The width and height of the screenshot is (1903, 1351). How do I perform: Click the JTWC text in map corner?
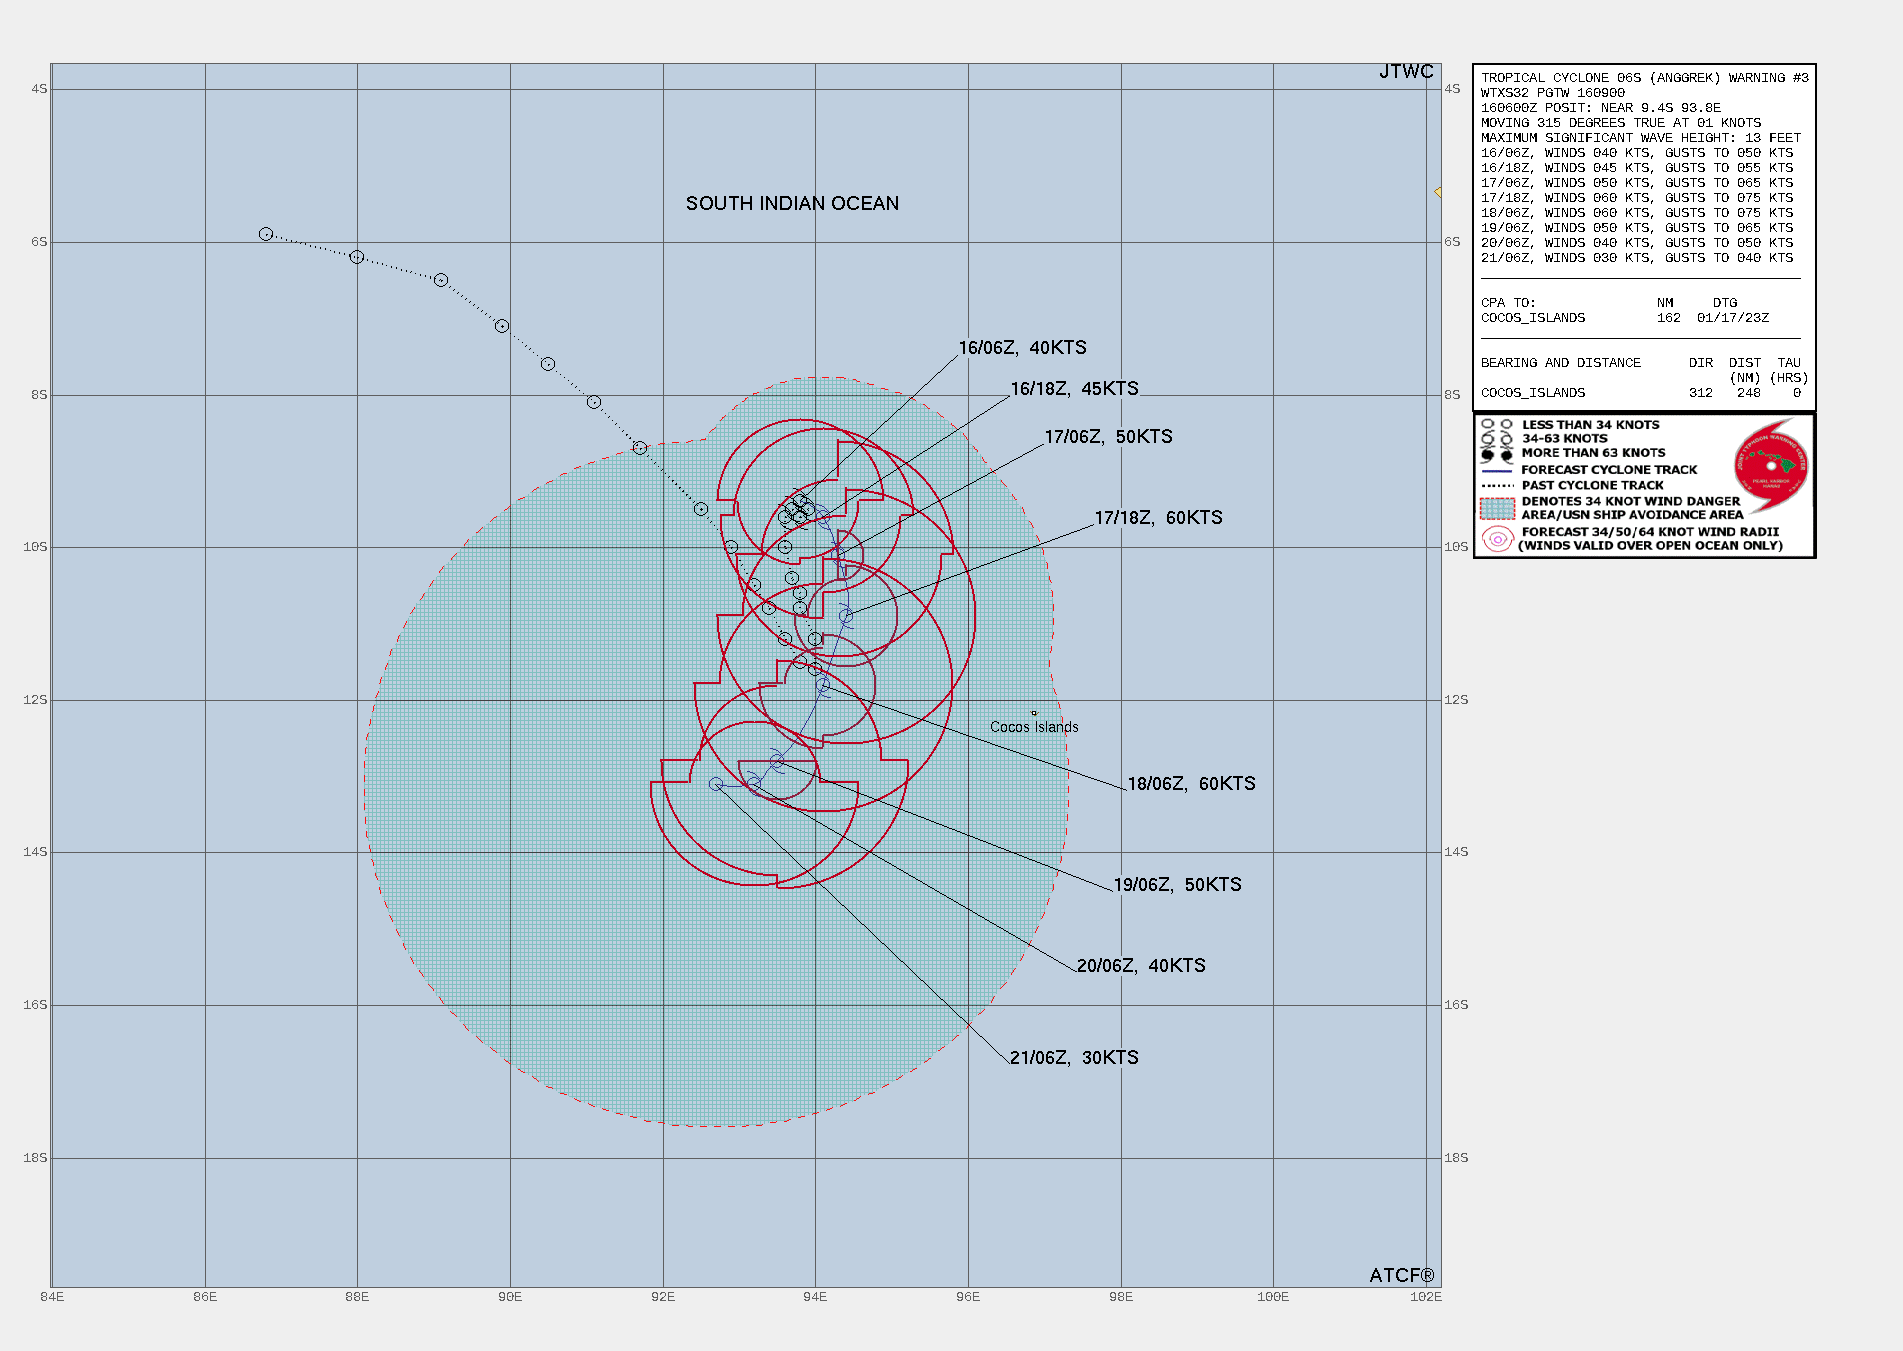pyautogui.click(x=1406, y=72)
